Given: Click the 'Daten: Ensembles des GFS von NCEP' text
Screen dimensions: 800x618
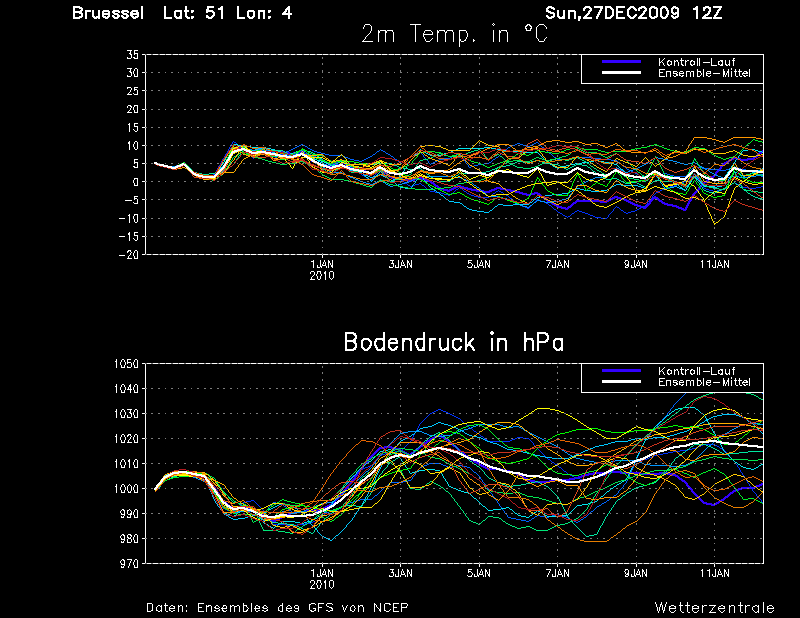Looking at the screenshot, I should [x=277, y=608].
